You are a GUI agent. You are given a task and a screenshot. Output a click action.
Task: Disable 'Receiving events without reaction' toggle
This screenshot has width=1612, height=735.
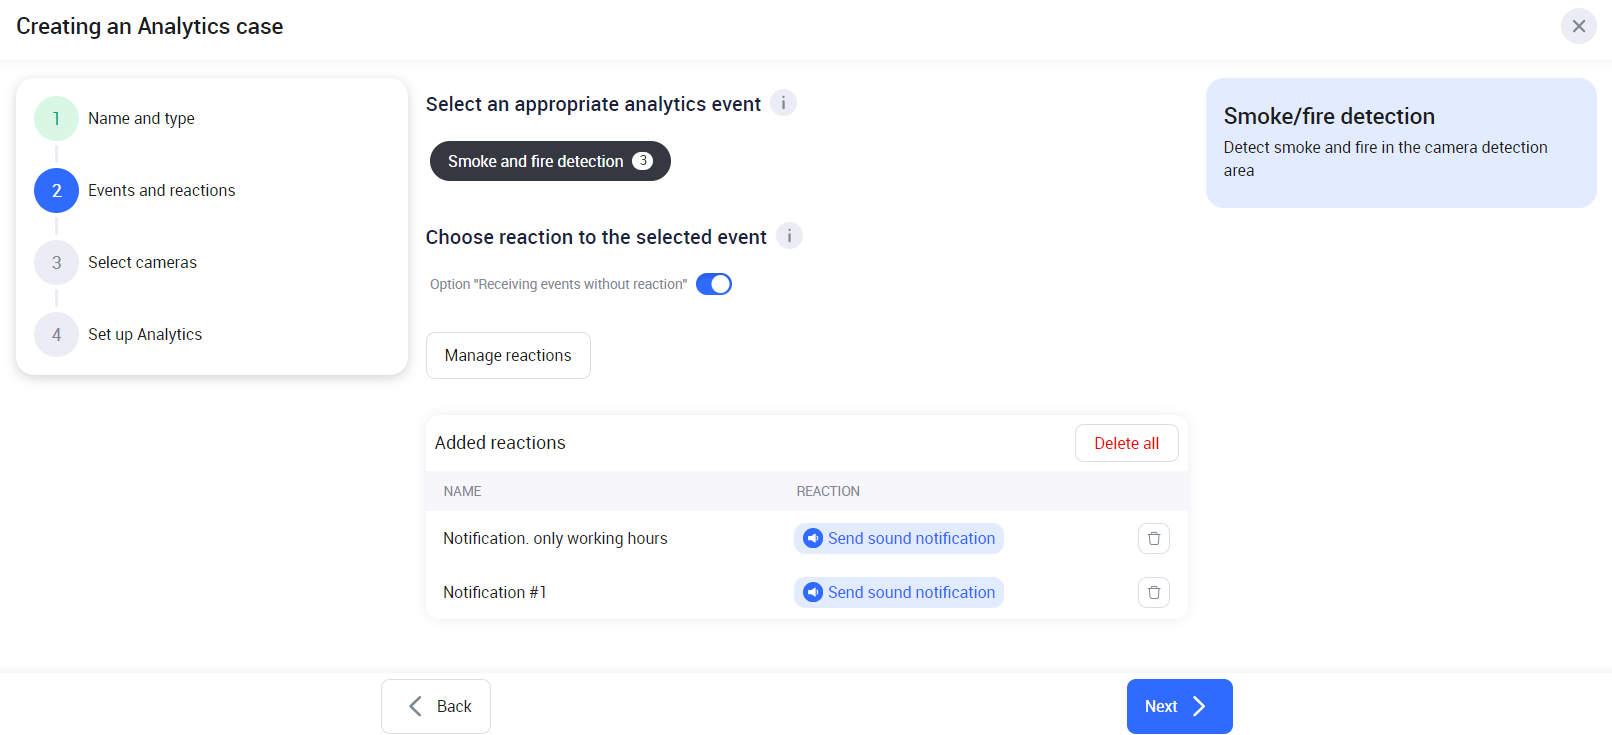pyautogui.click(x=714, y=284)
